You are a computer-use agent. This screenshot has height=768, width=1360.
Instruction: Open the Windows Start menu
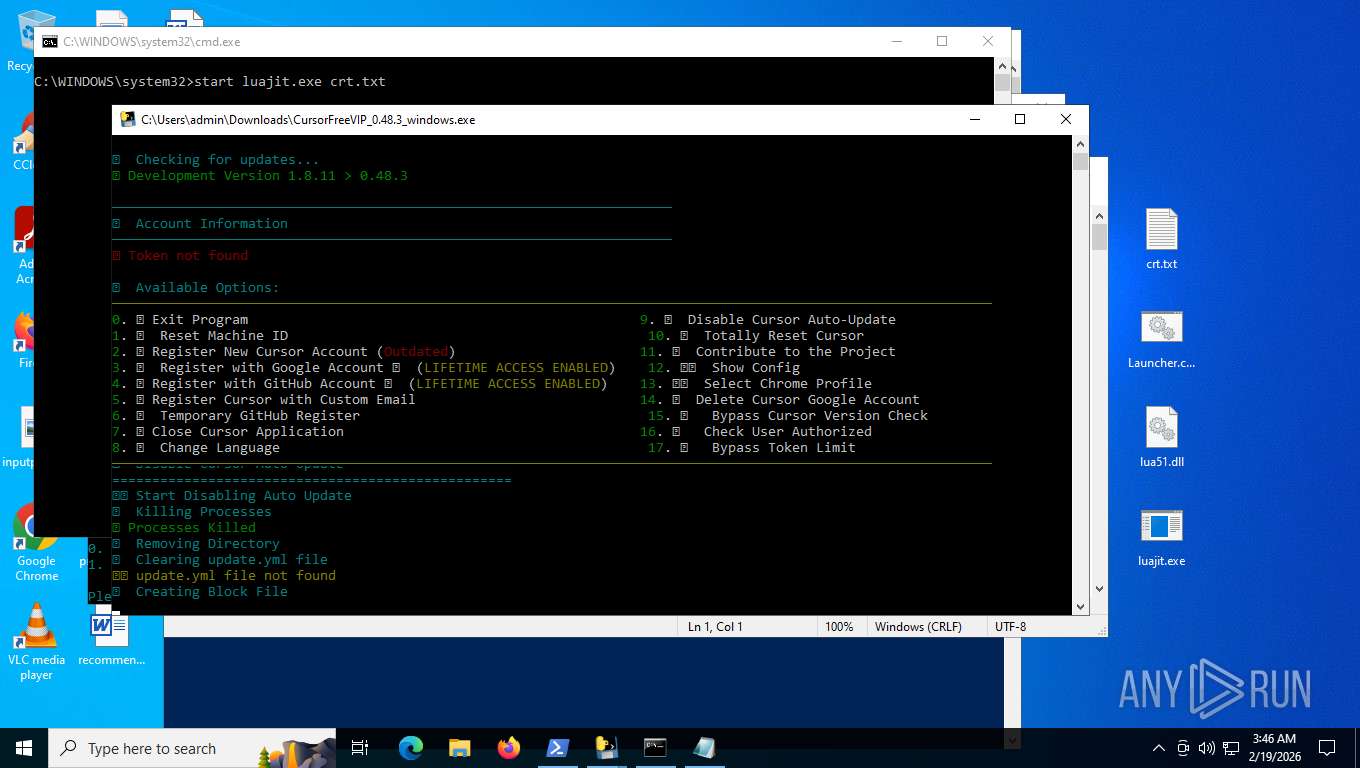(x=24, y=748)
